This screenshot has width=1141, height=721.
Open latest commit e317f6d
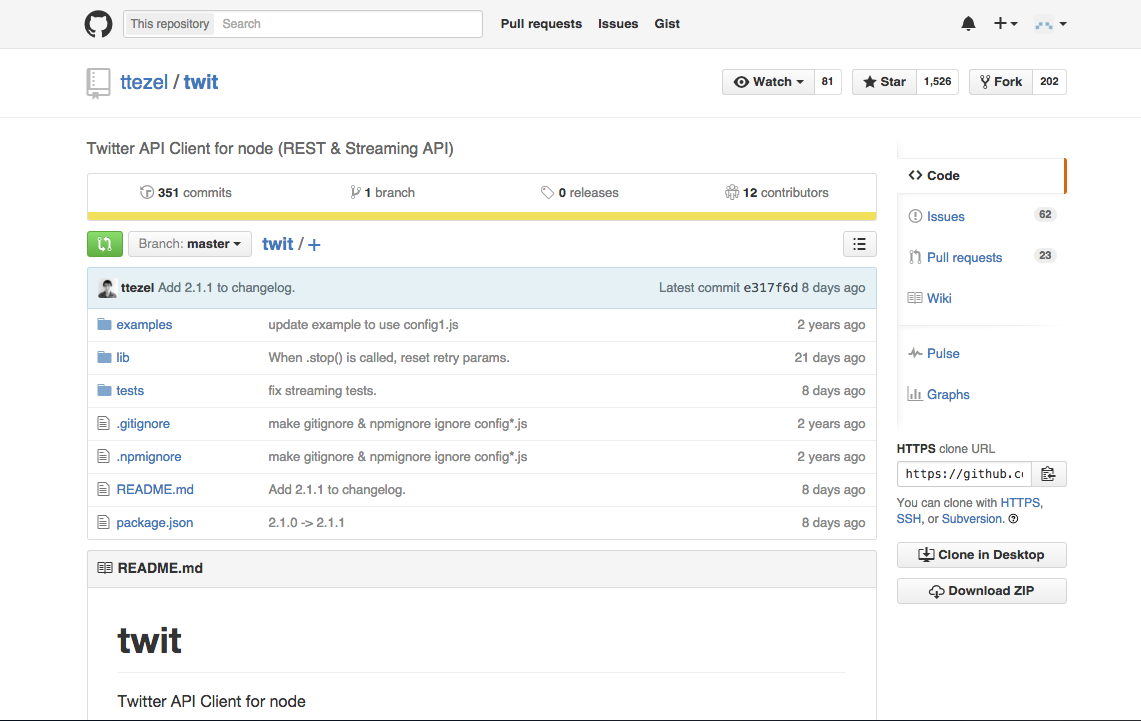pyautogui.click(x=770, y=288)
